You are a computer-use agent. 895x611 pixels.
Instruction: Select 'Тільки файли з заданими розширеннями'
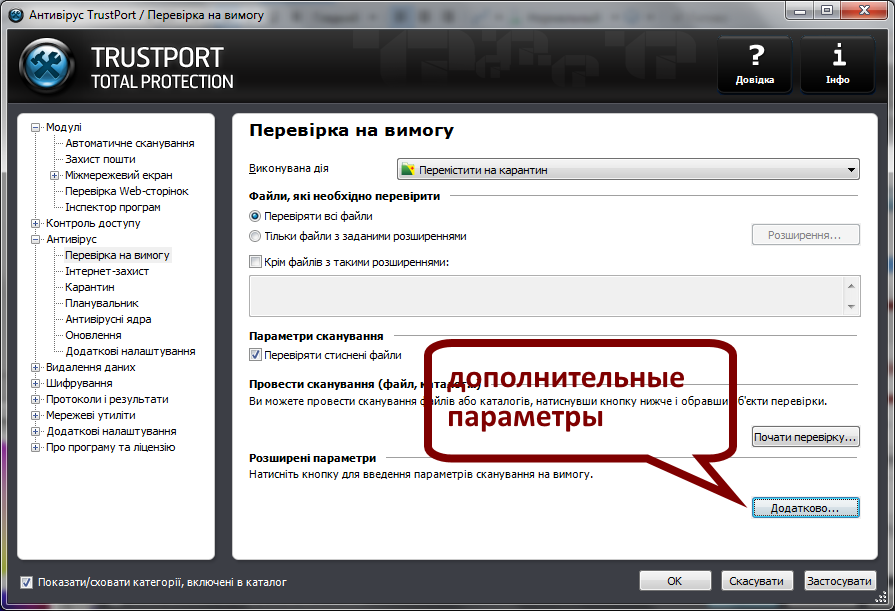[256, 236]
